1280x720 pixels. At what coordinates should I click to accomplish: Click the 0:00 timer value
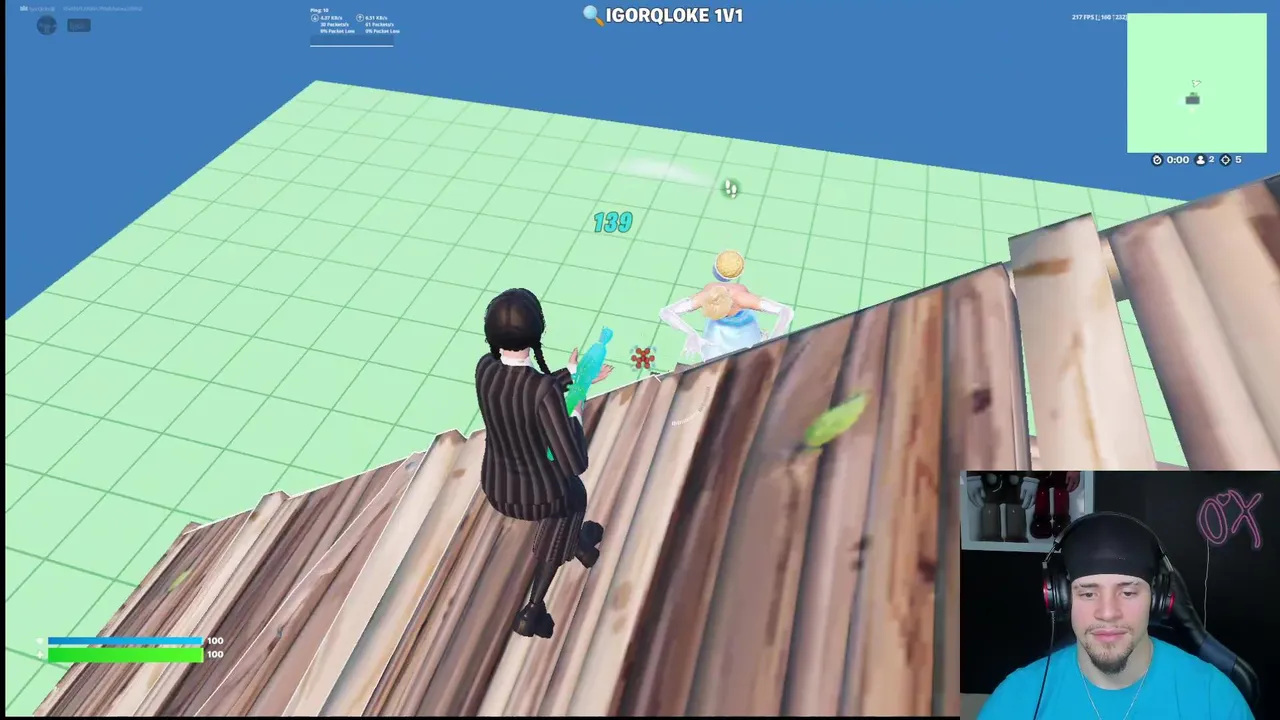[x=1178, y=160]
